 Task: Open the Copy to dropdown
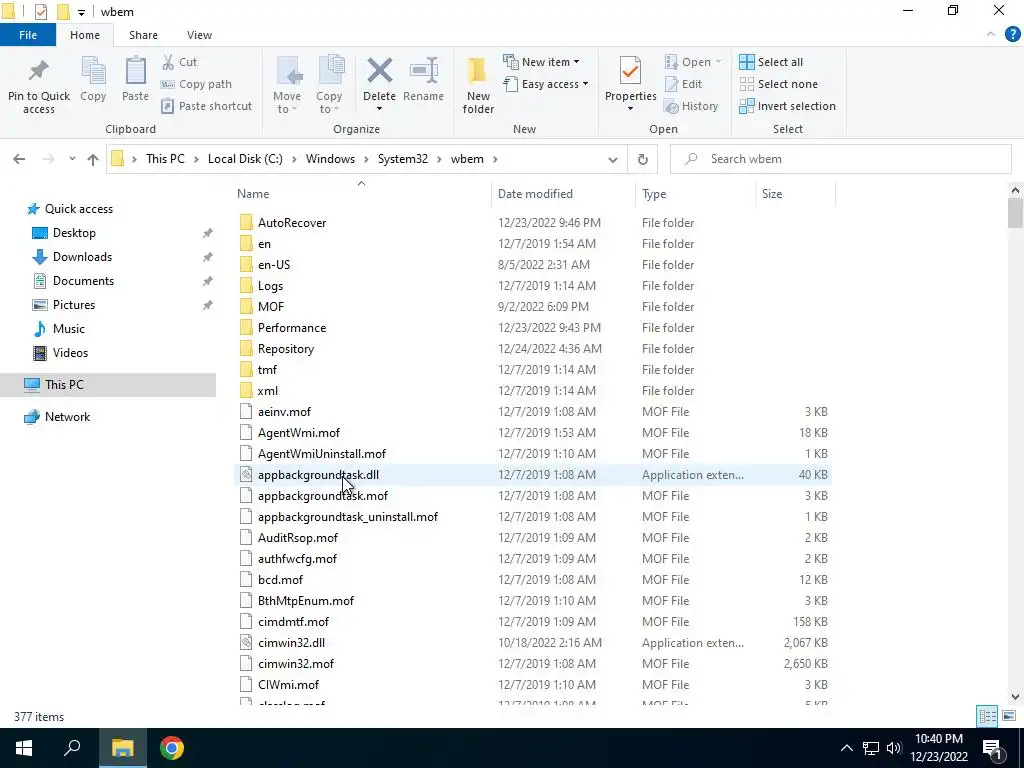tap(329, 86)
